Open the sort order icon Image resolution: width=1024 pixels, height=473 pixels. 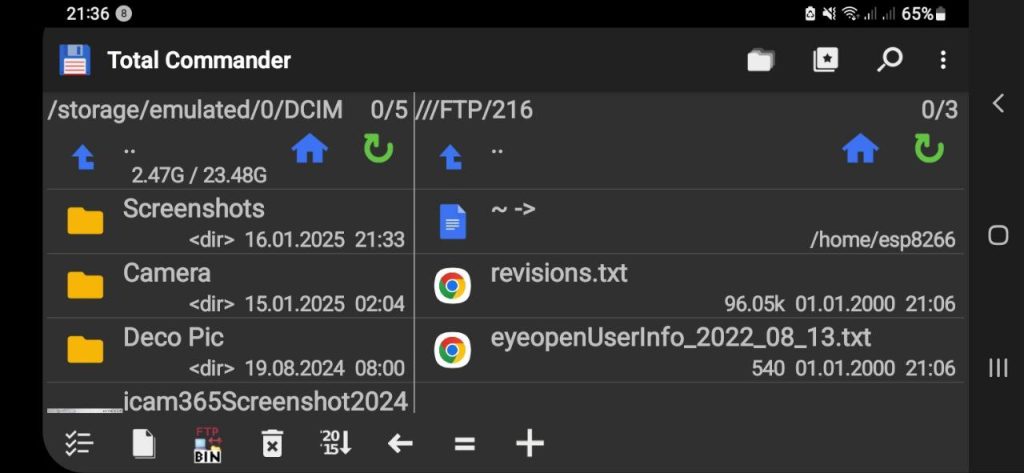pyautogui.click(x=336, y=443)
